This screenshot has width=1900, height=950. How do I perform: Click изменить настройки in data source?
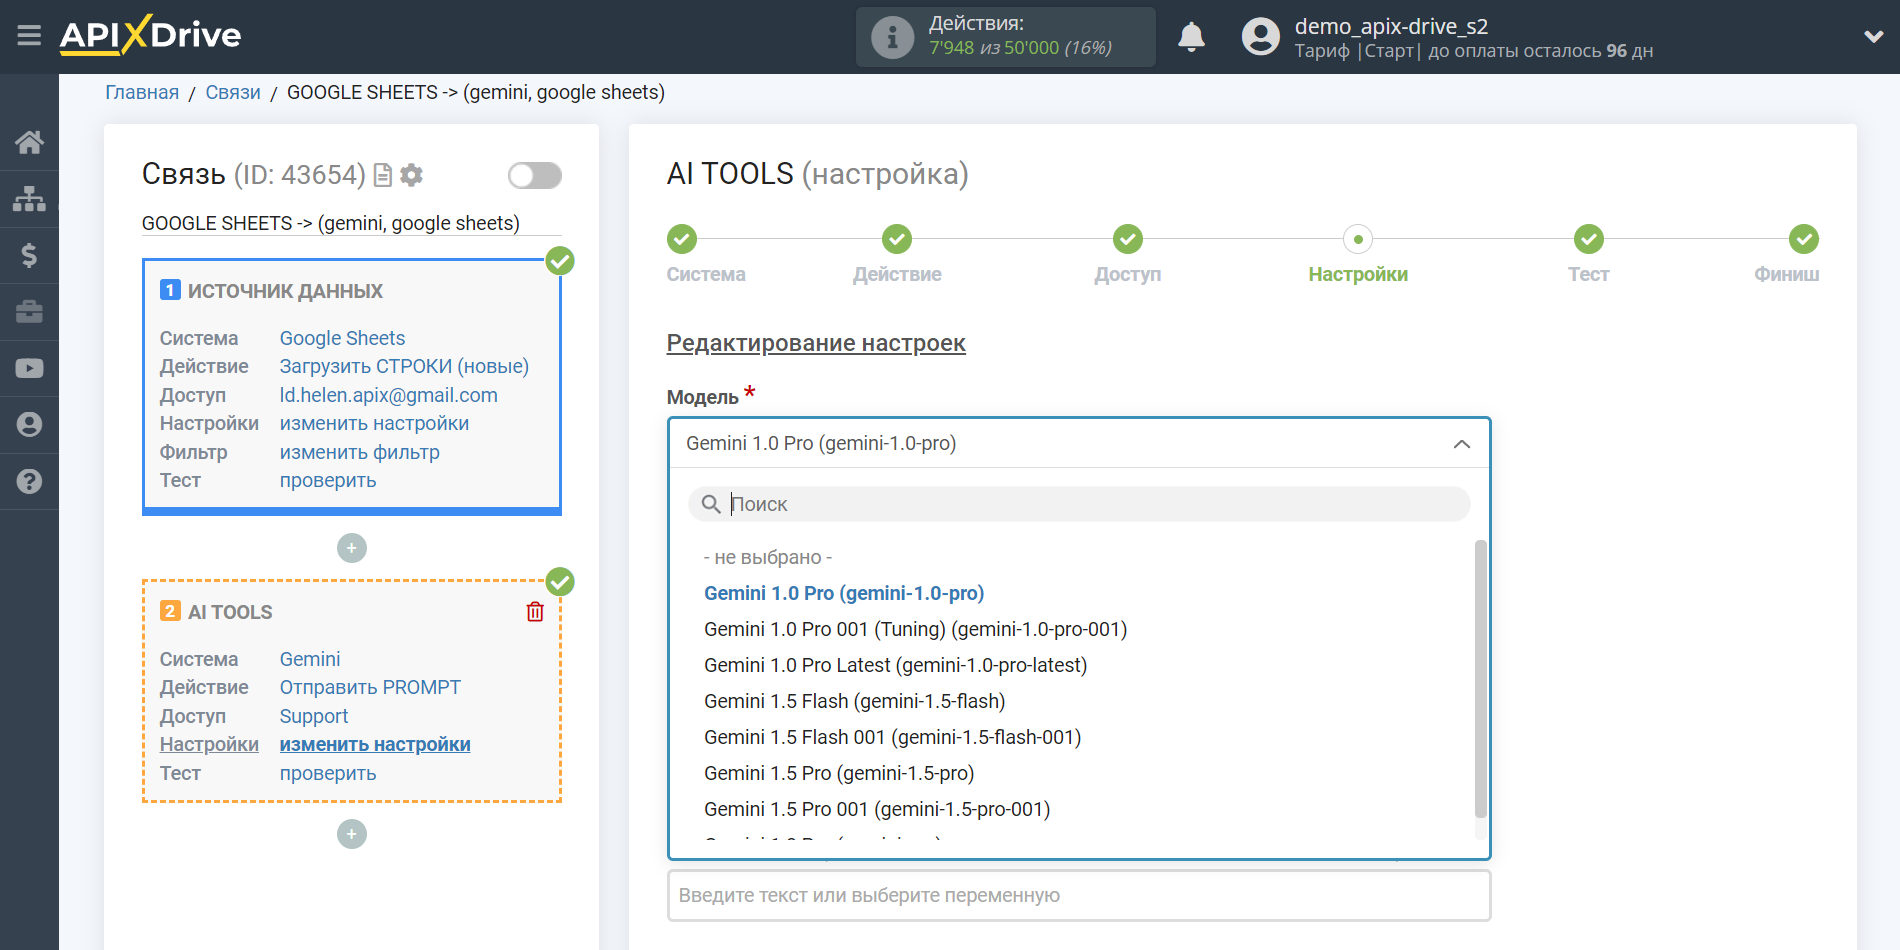click(374, 423)
